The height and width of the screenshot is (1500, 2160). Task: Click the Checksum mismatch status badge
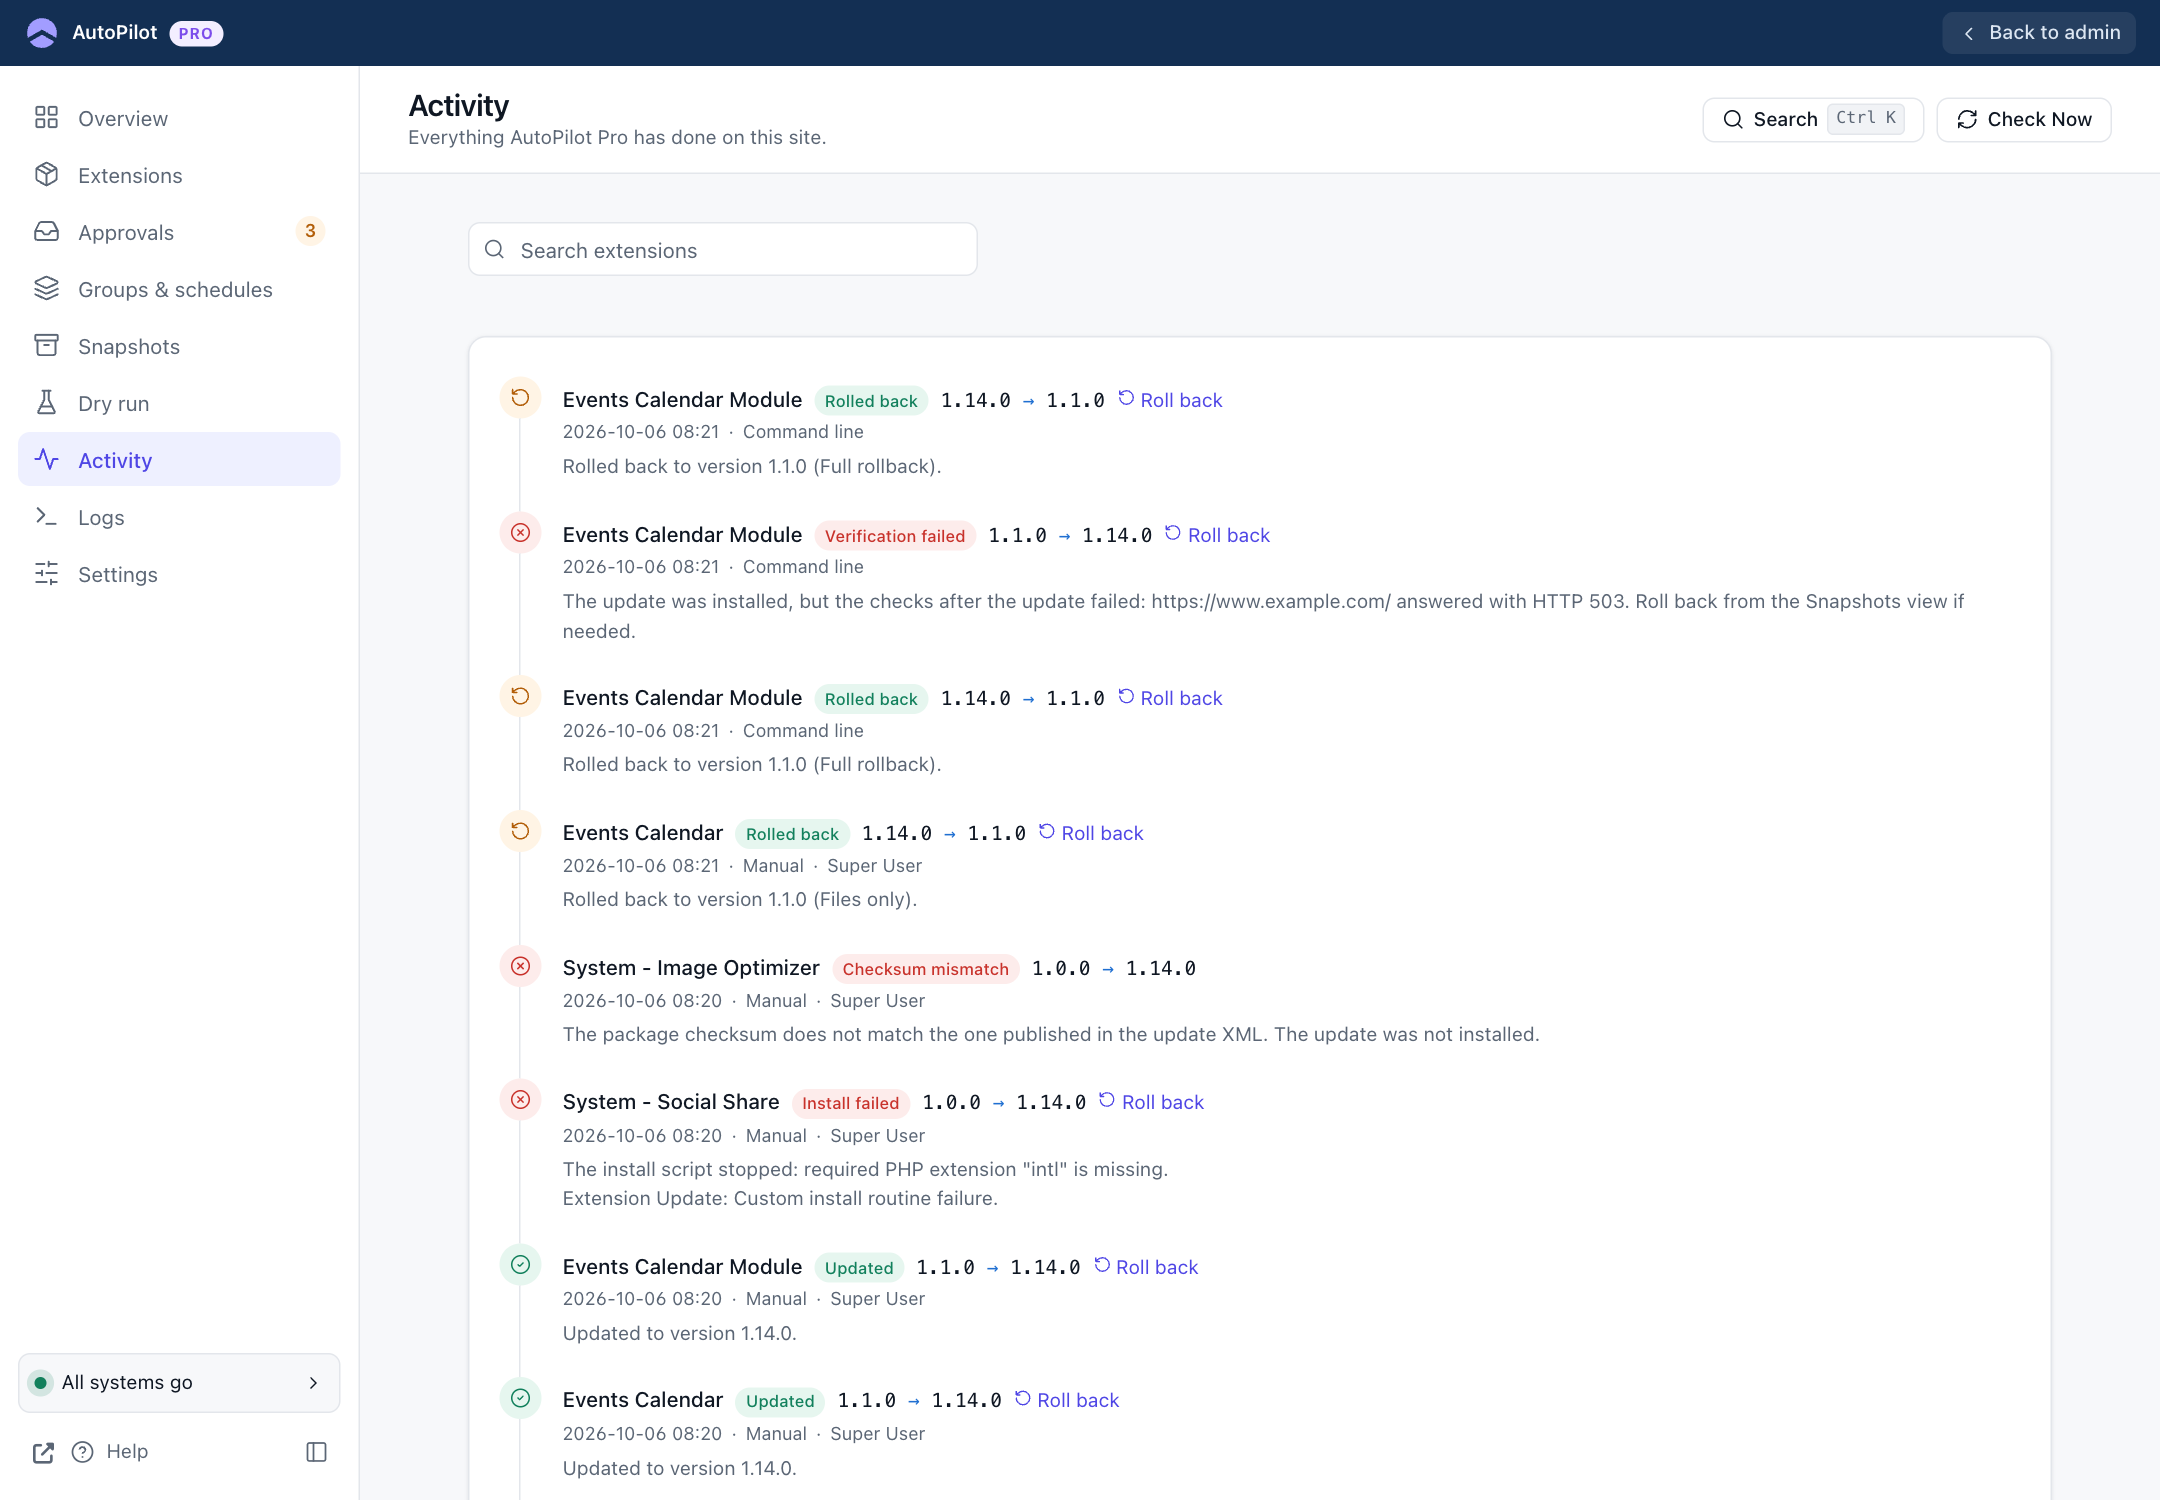click(925, 969)
